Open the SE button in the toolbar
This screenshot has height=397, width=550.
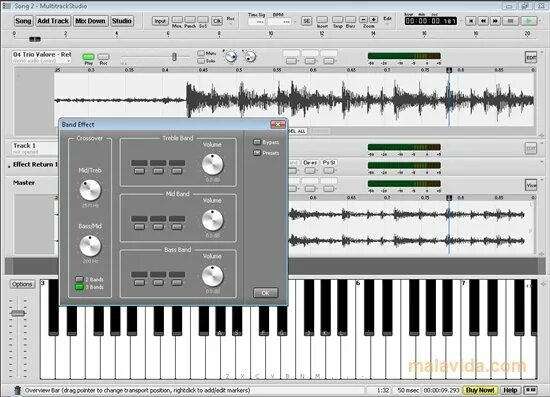coord(306,21)
